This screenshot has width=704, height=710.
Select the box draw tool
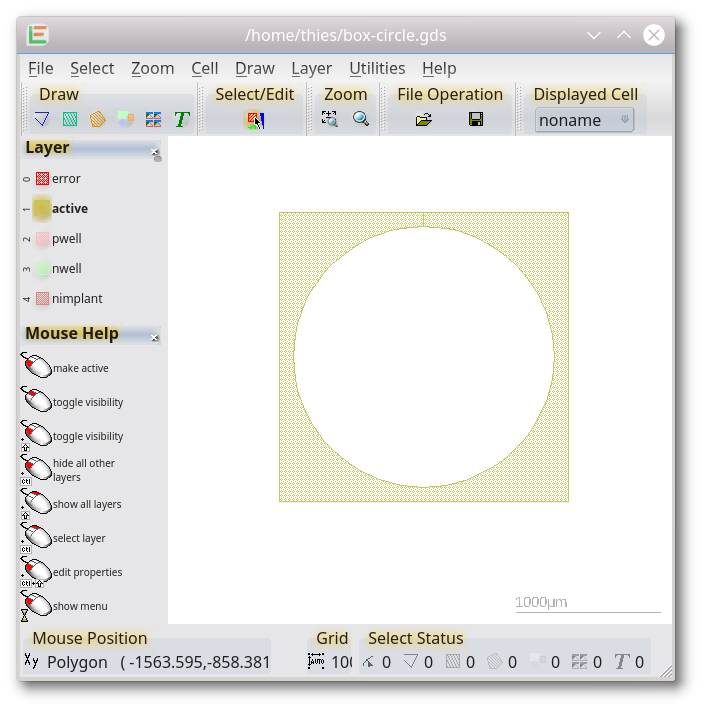pos(70,120)
